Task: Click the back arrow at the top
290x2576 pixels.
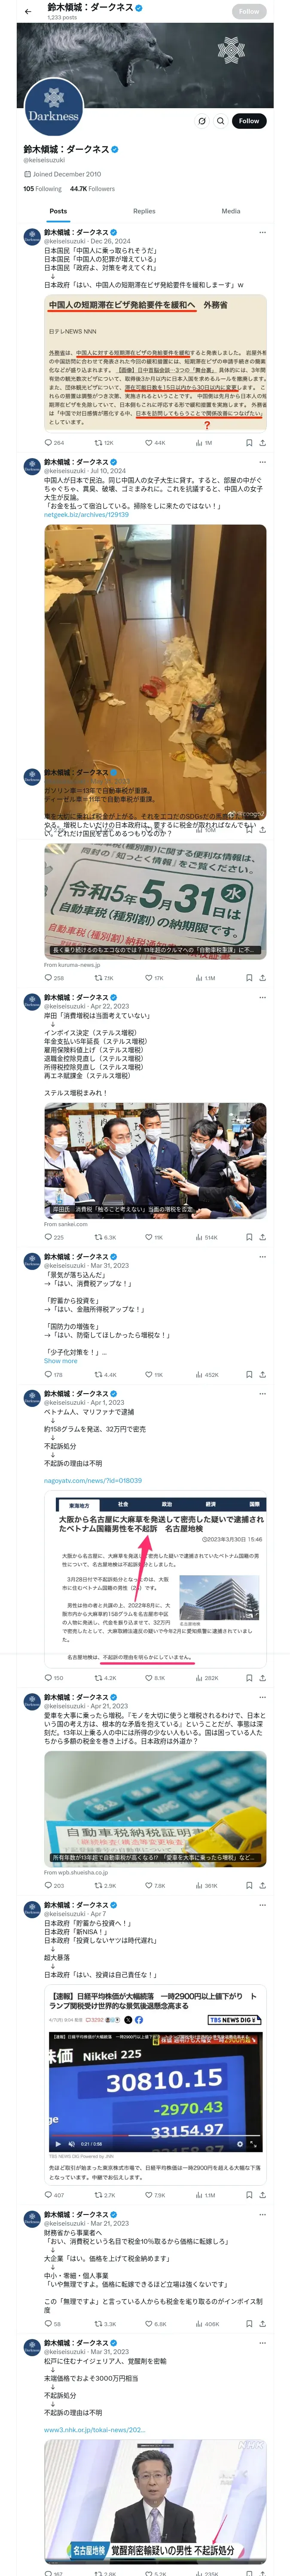Action: [x=27, y=11]
